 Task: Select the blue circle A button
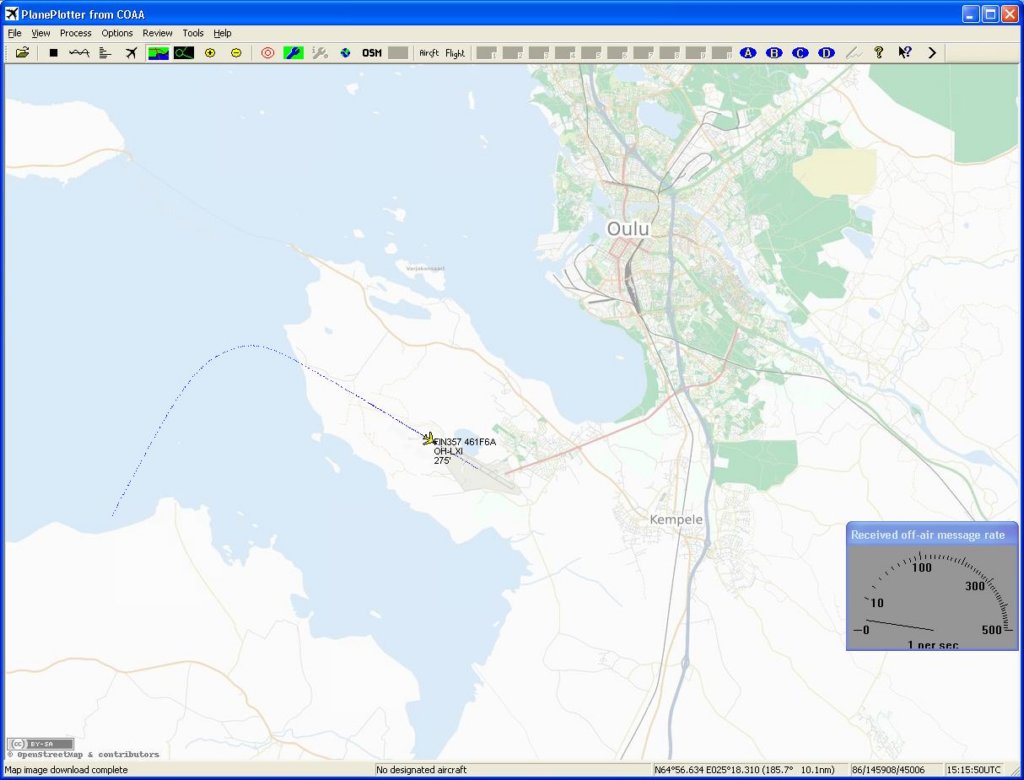748,53
